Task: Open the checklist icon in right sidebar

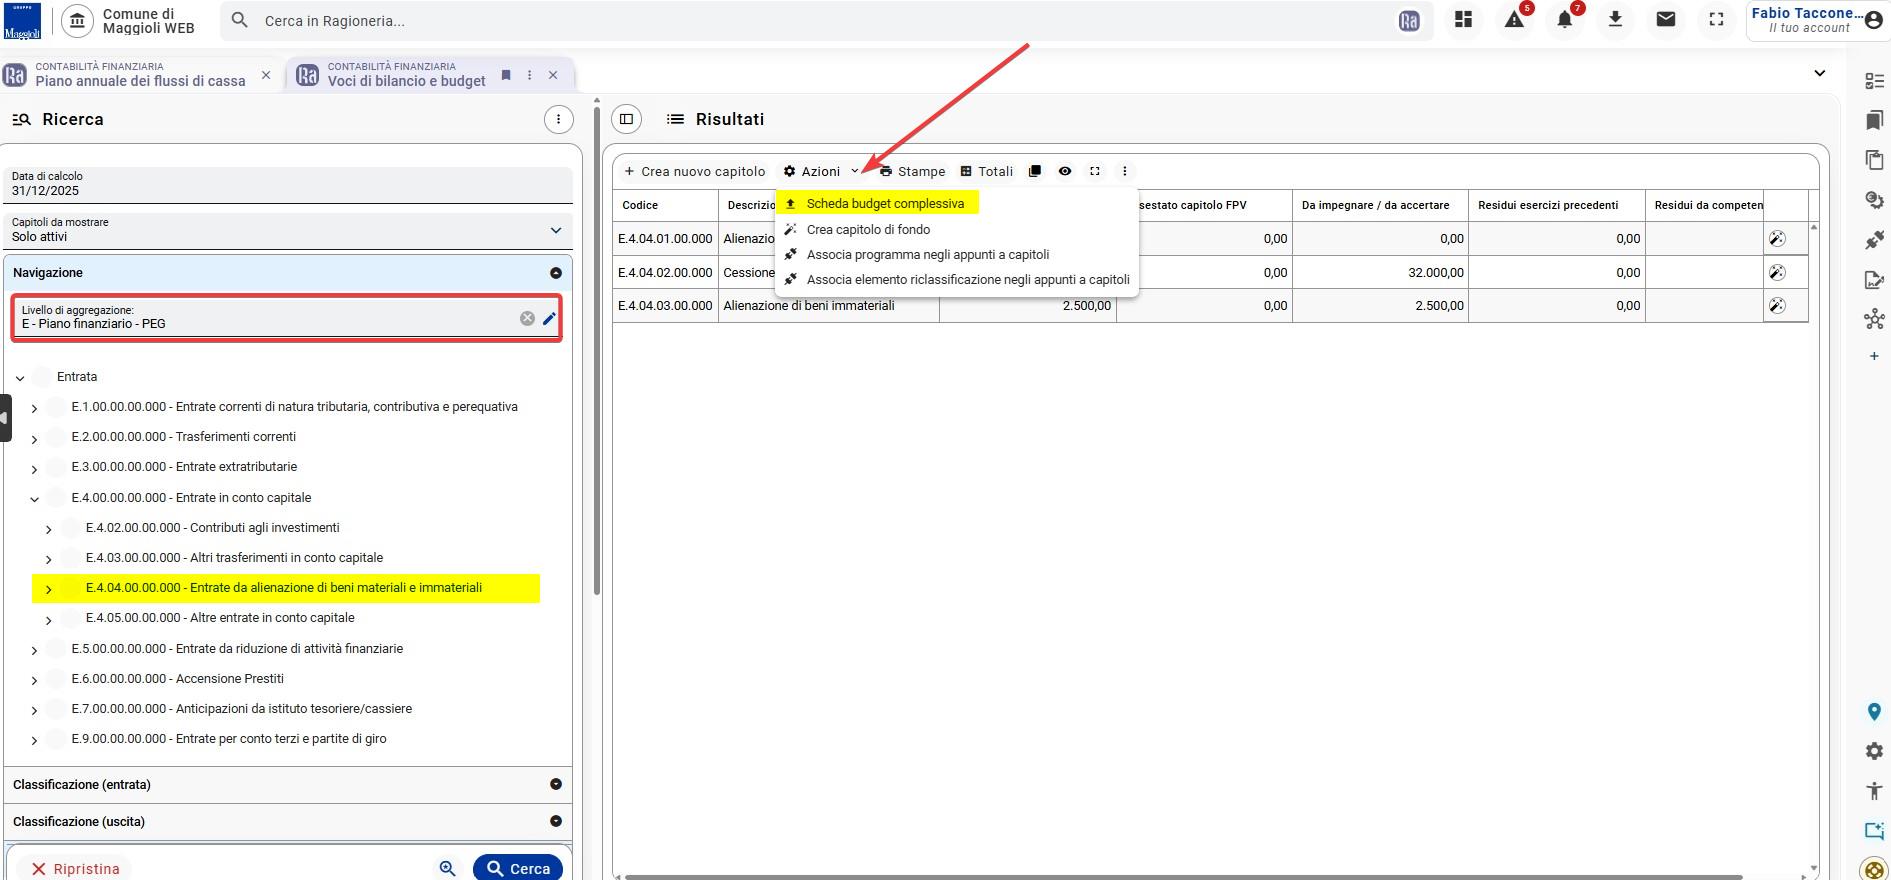Action: point(1874,81)
